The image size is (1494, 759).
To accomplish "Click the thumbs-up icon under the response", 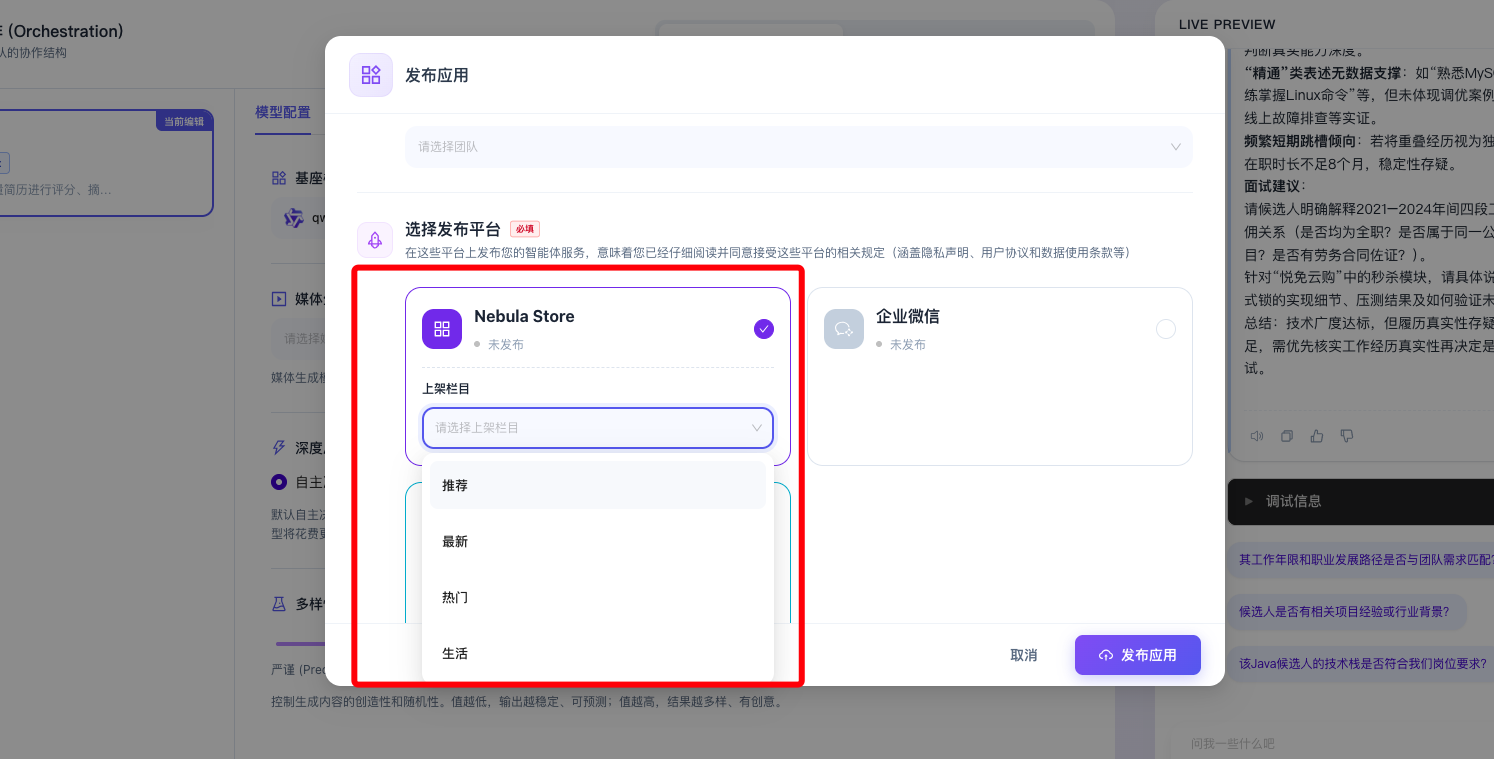I will click(x=1316, y=436).
